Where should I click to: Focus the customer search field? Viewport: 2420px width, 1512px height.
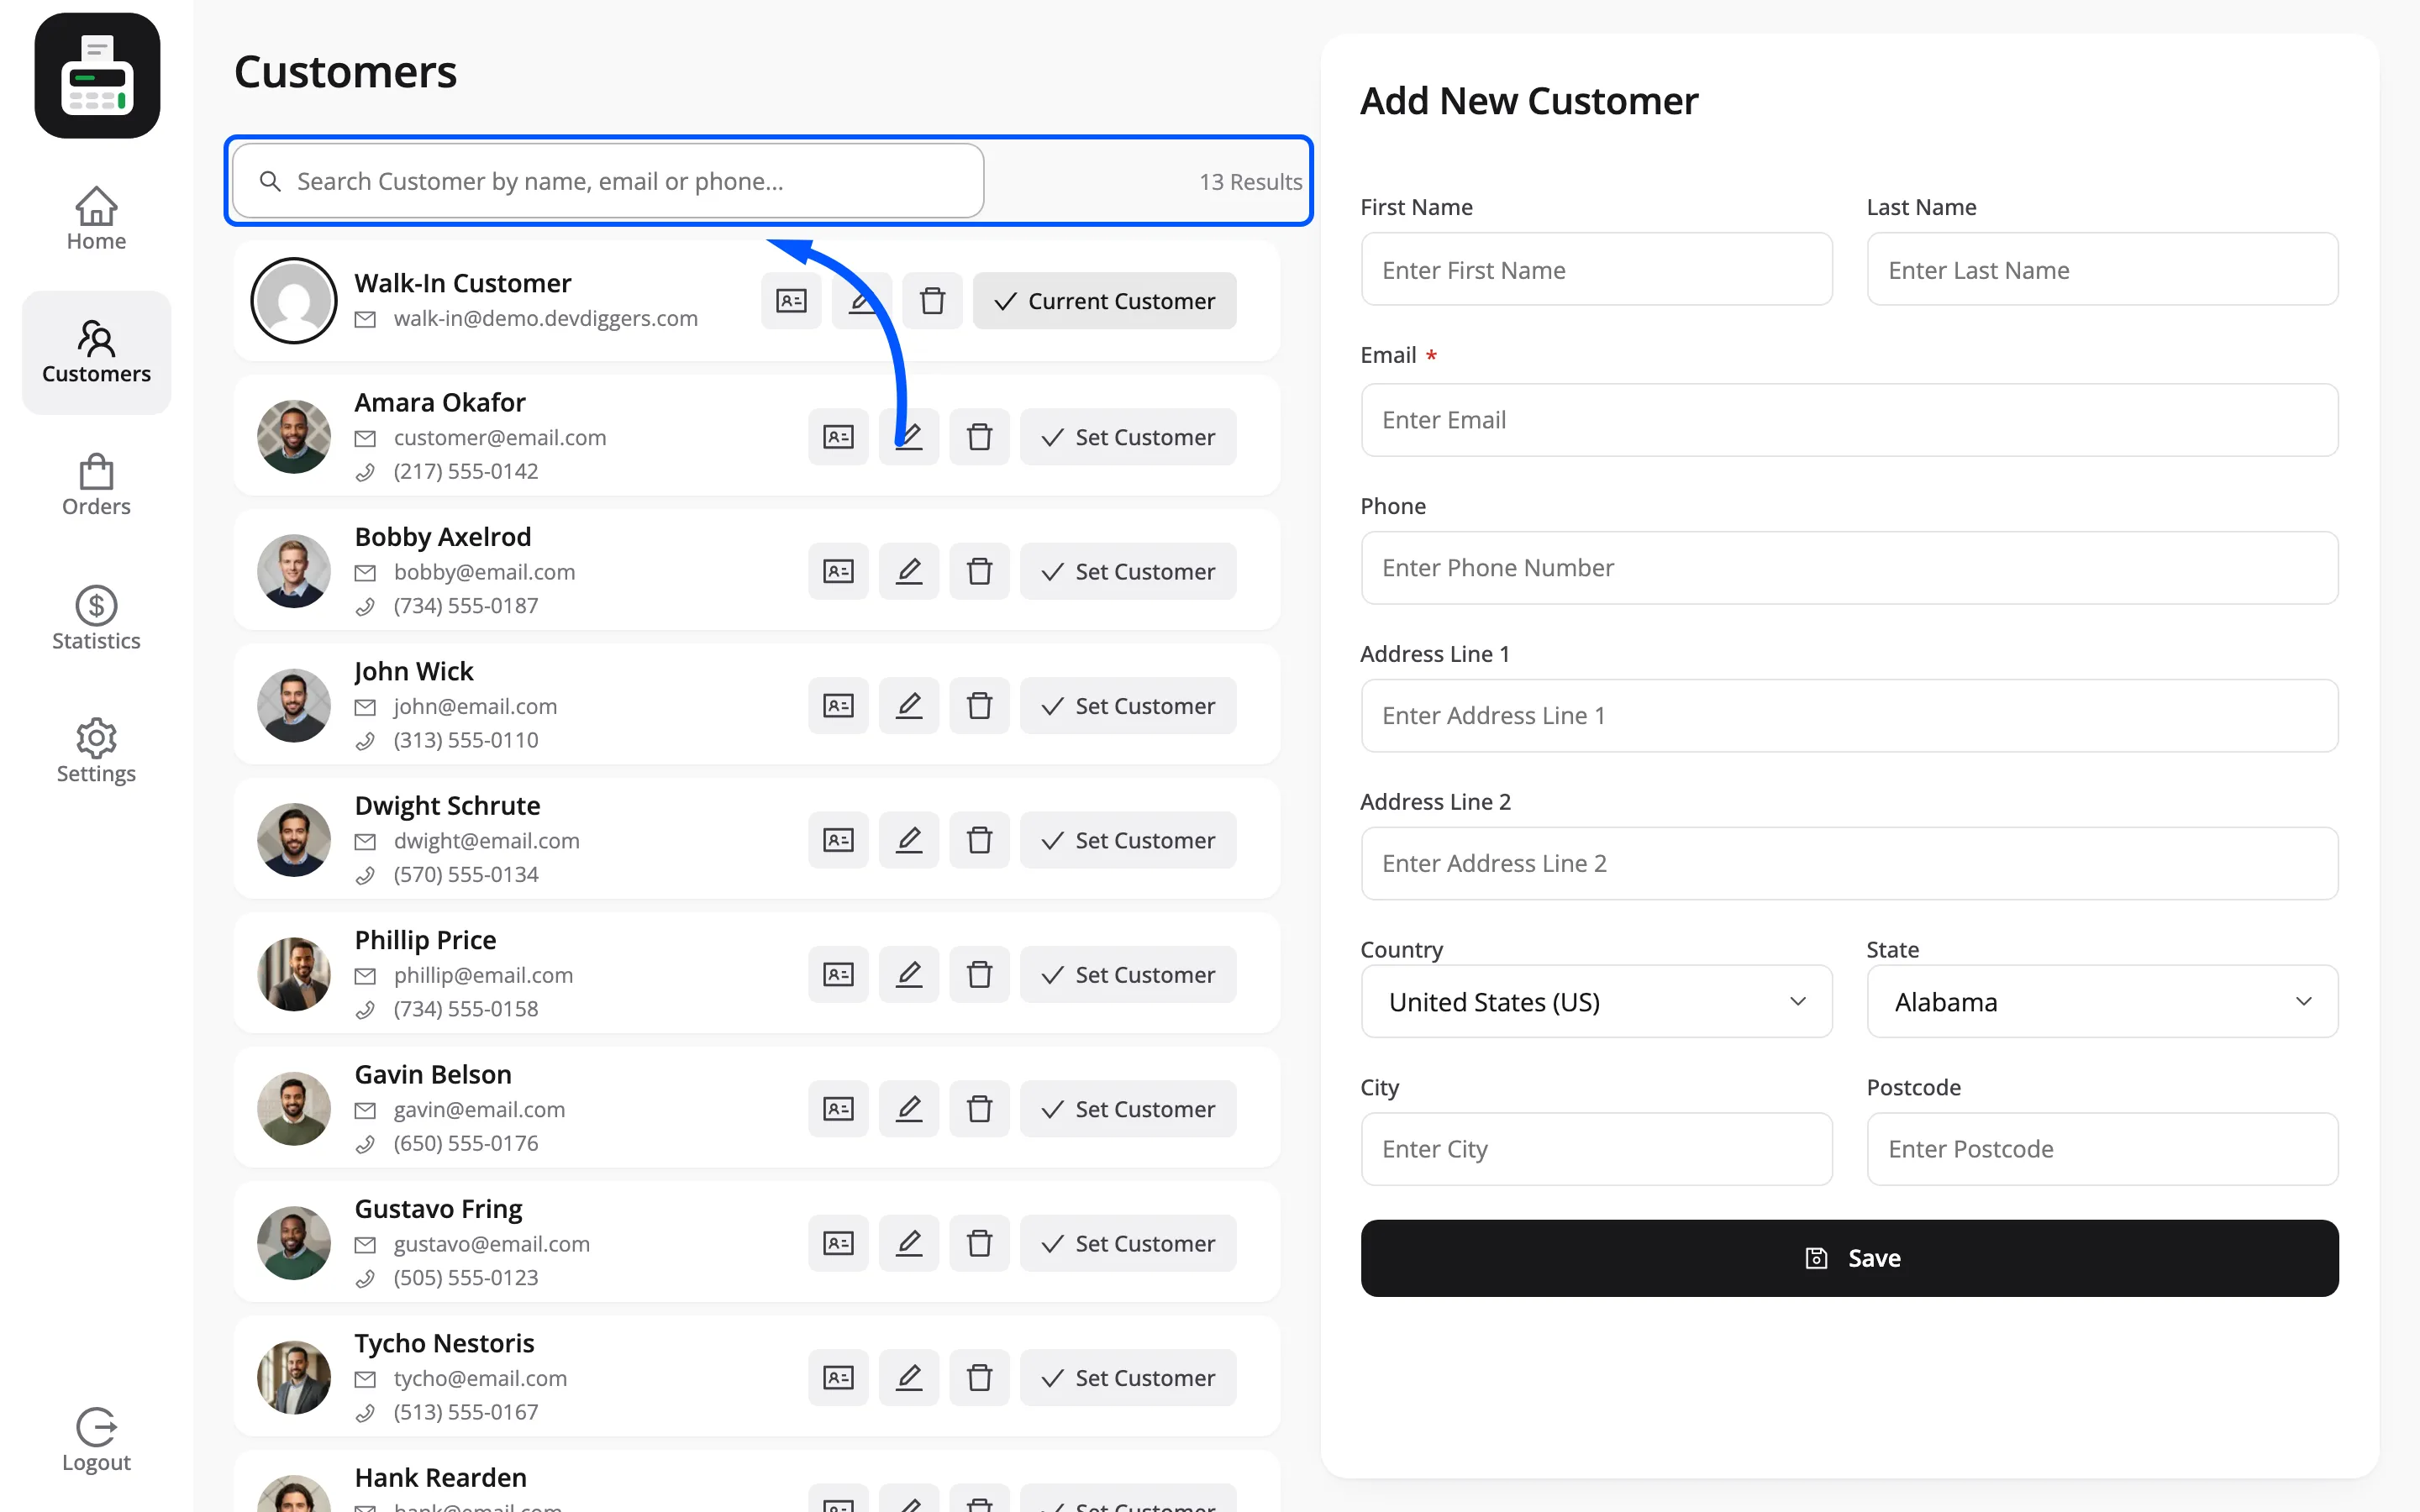[x=608, y=181]
